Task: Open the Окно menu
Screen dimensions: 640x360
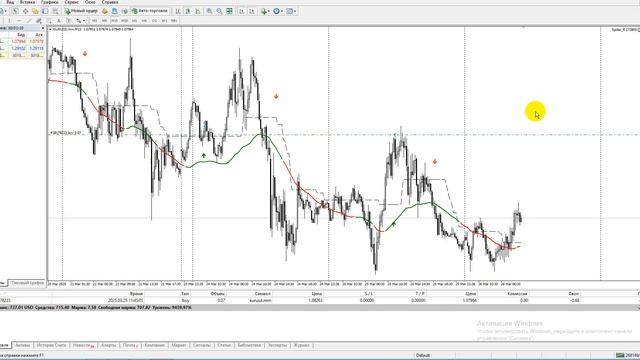Action: click(90, 2)
